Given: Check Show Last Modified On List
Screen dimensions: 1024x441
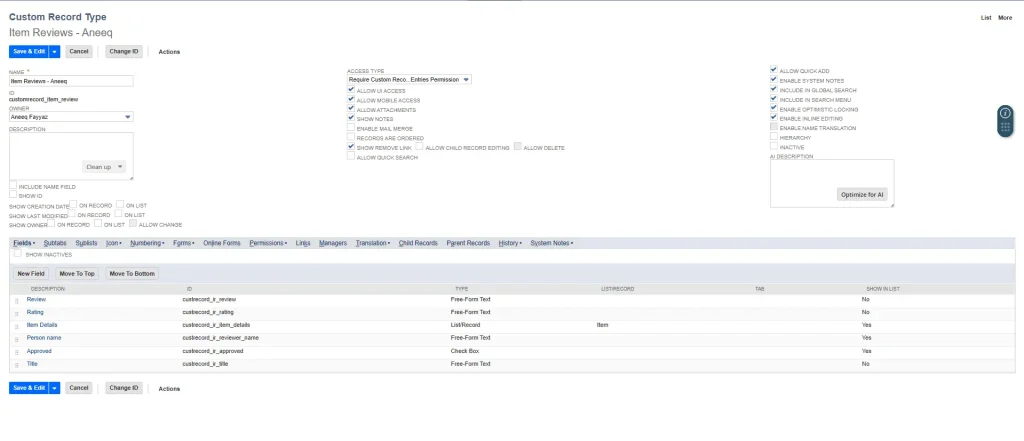Looking at the screenshot, I should (x=118, y=214).
